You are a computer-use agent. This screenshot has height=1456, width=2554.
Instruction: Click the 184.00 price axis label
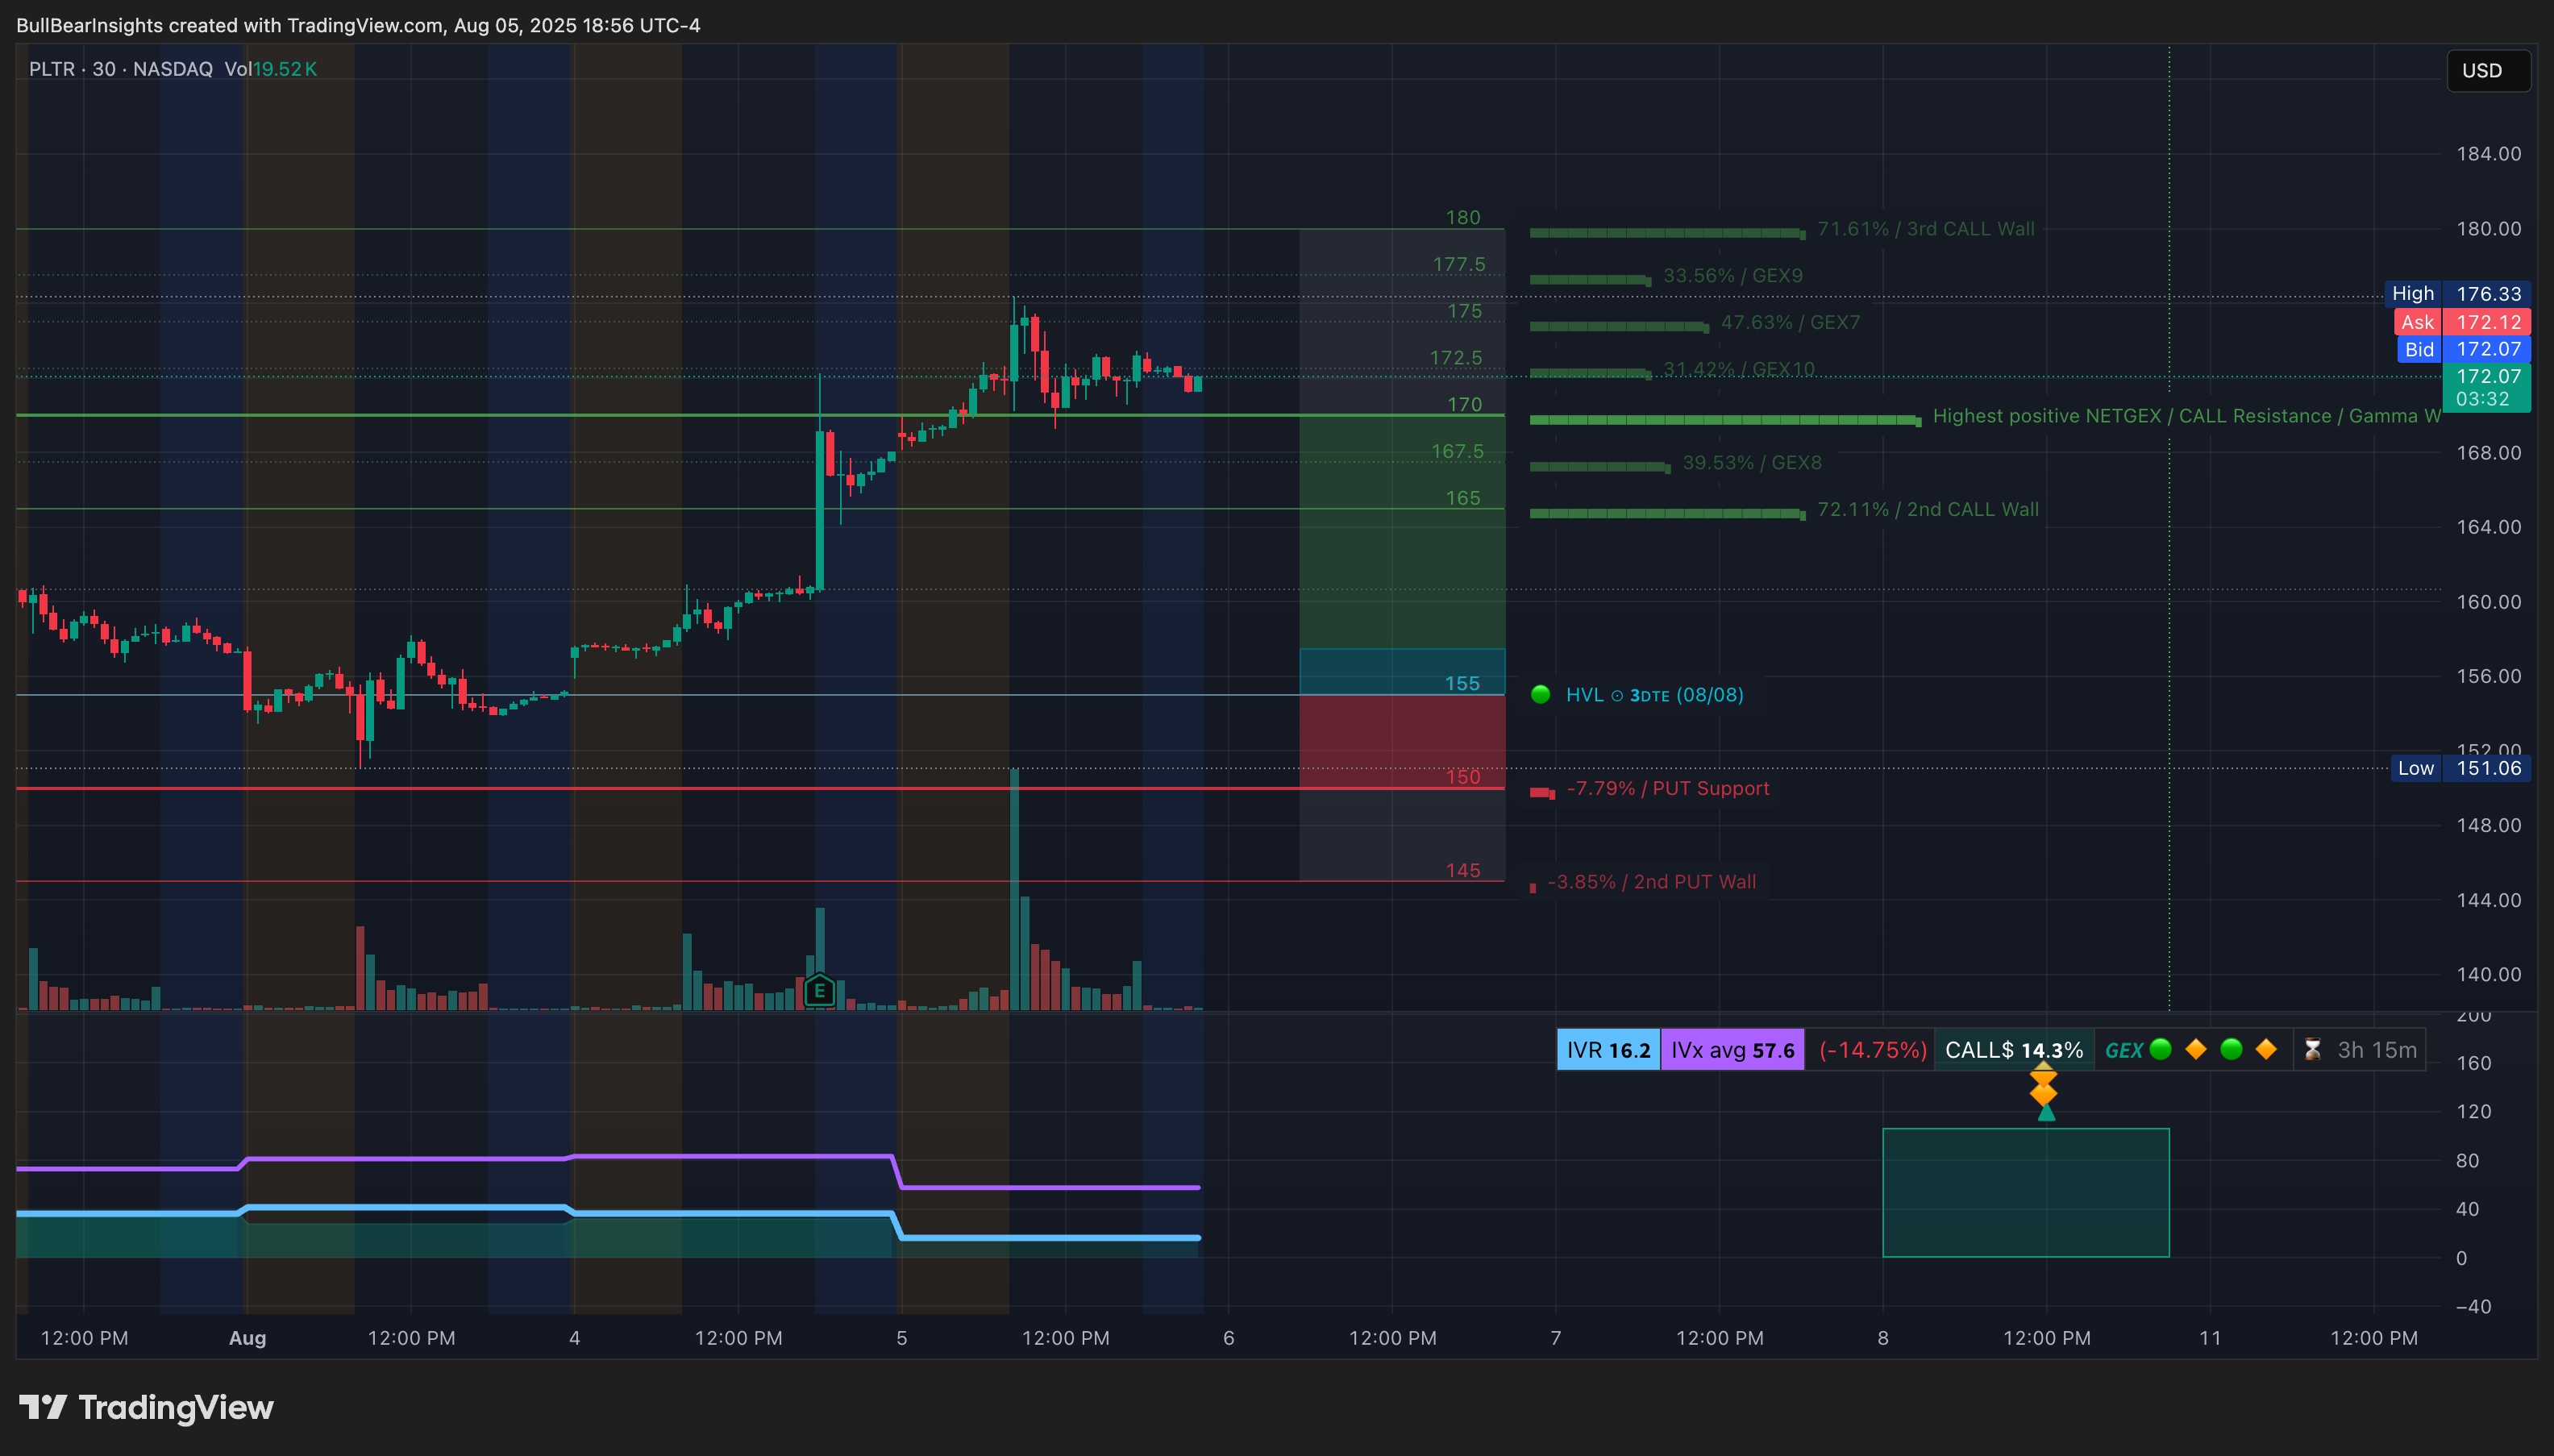2489,154
